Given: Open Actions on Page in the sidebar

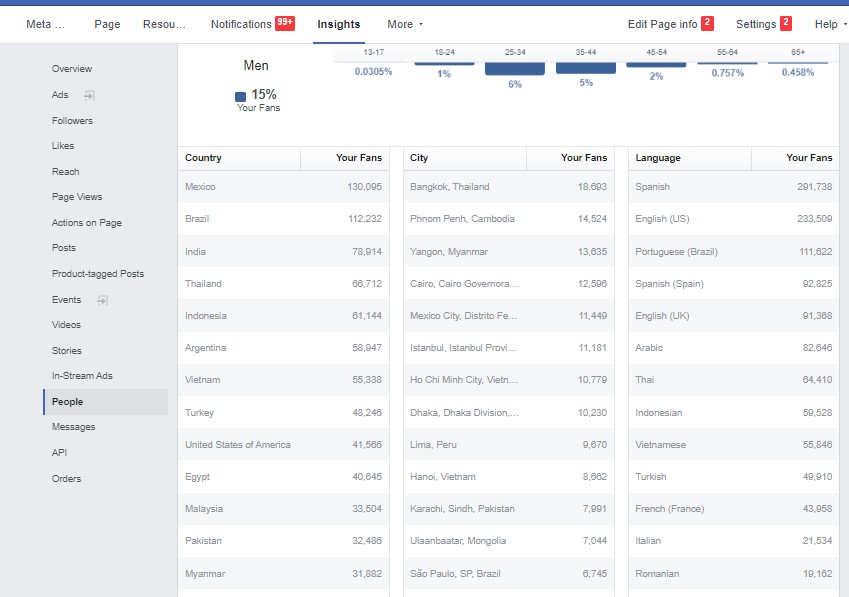Looking at the screenshot, I should (87, 222).
